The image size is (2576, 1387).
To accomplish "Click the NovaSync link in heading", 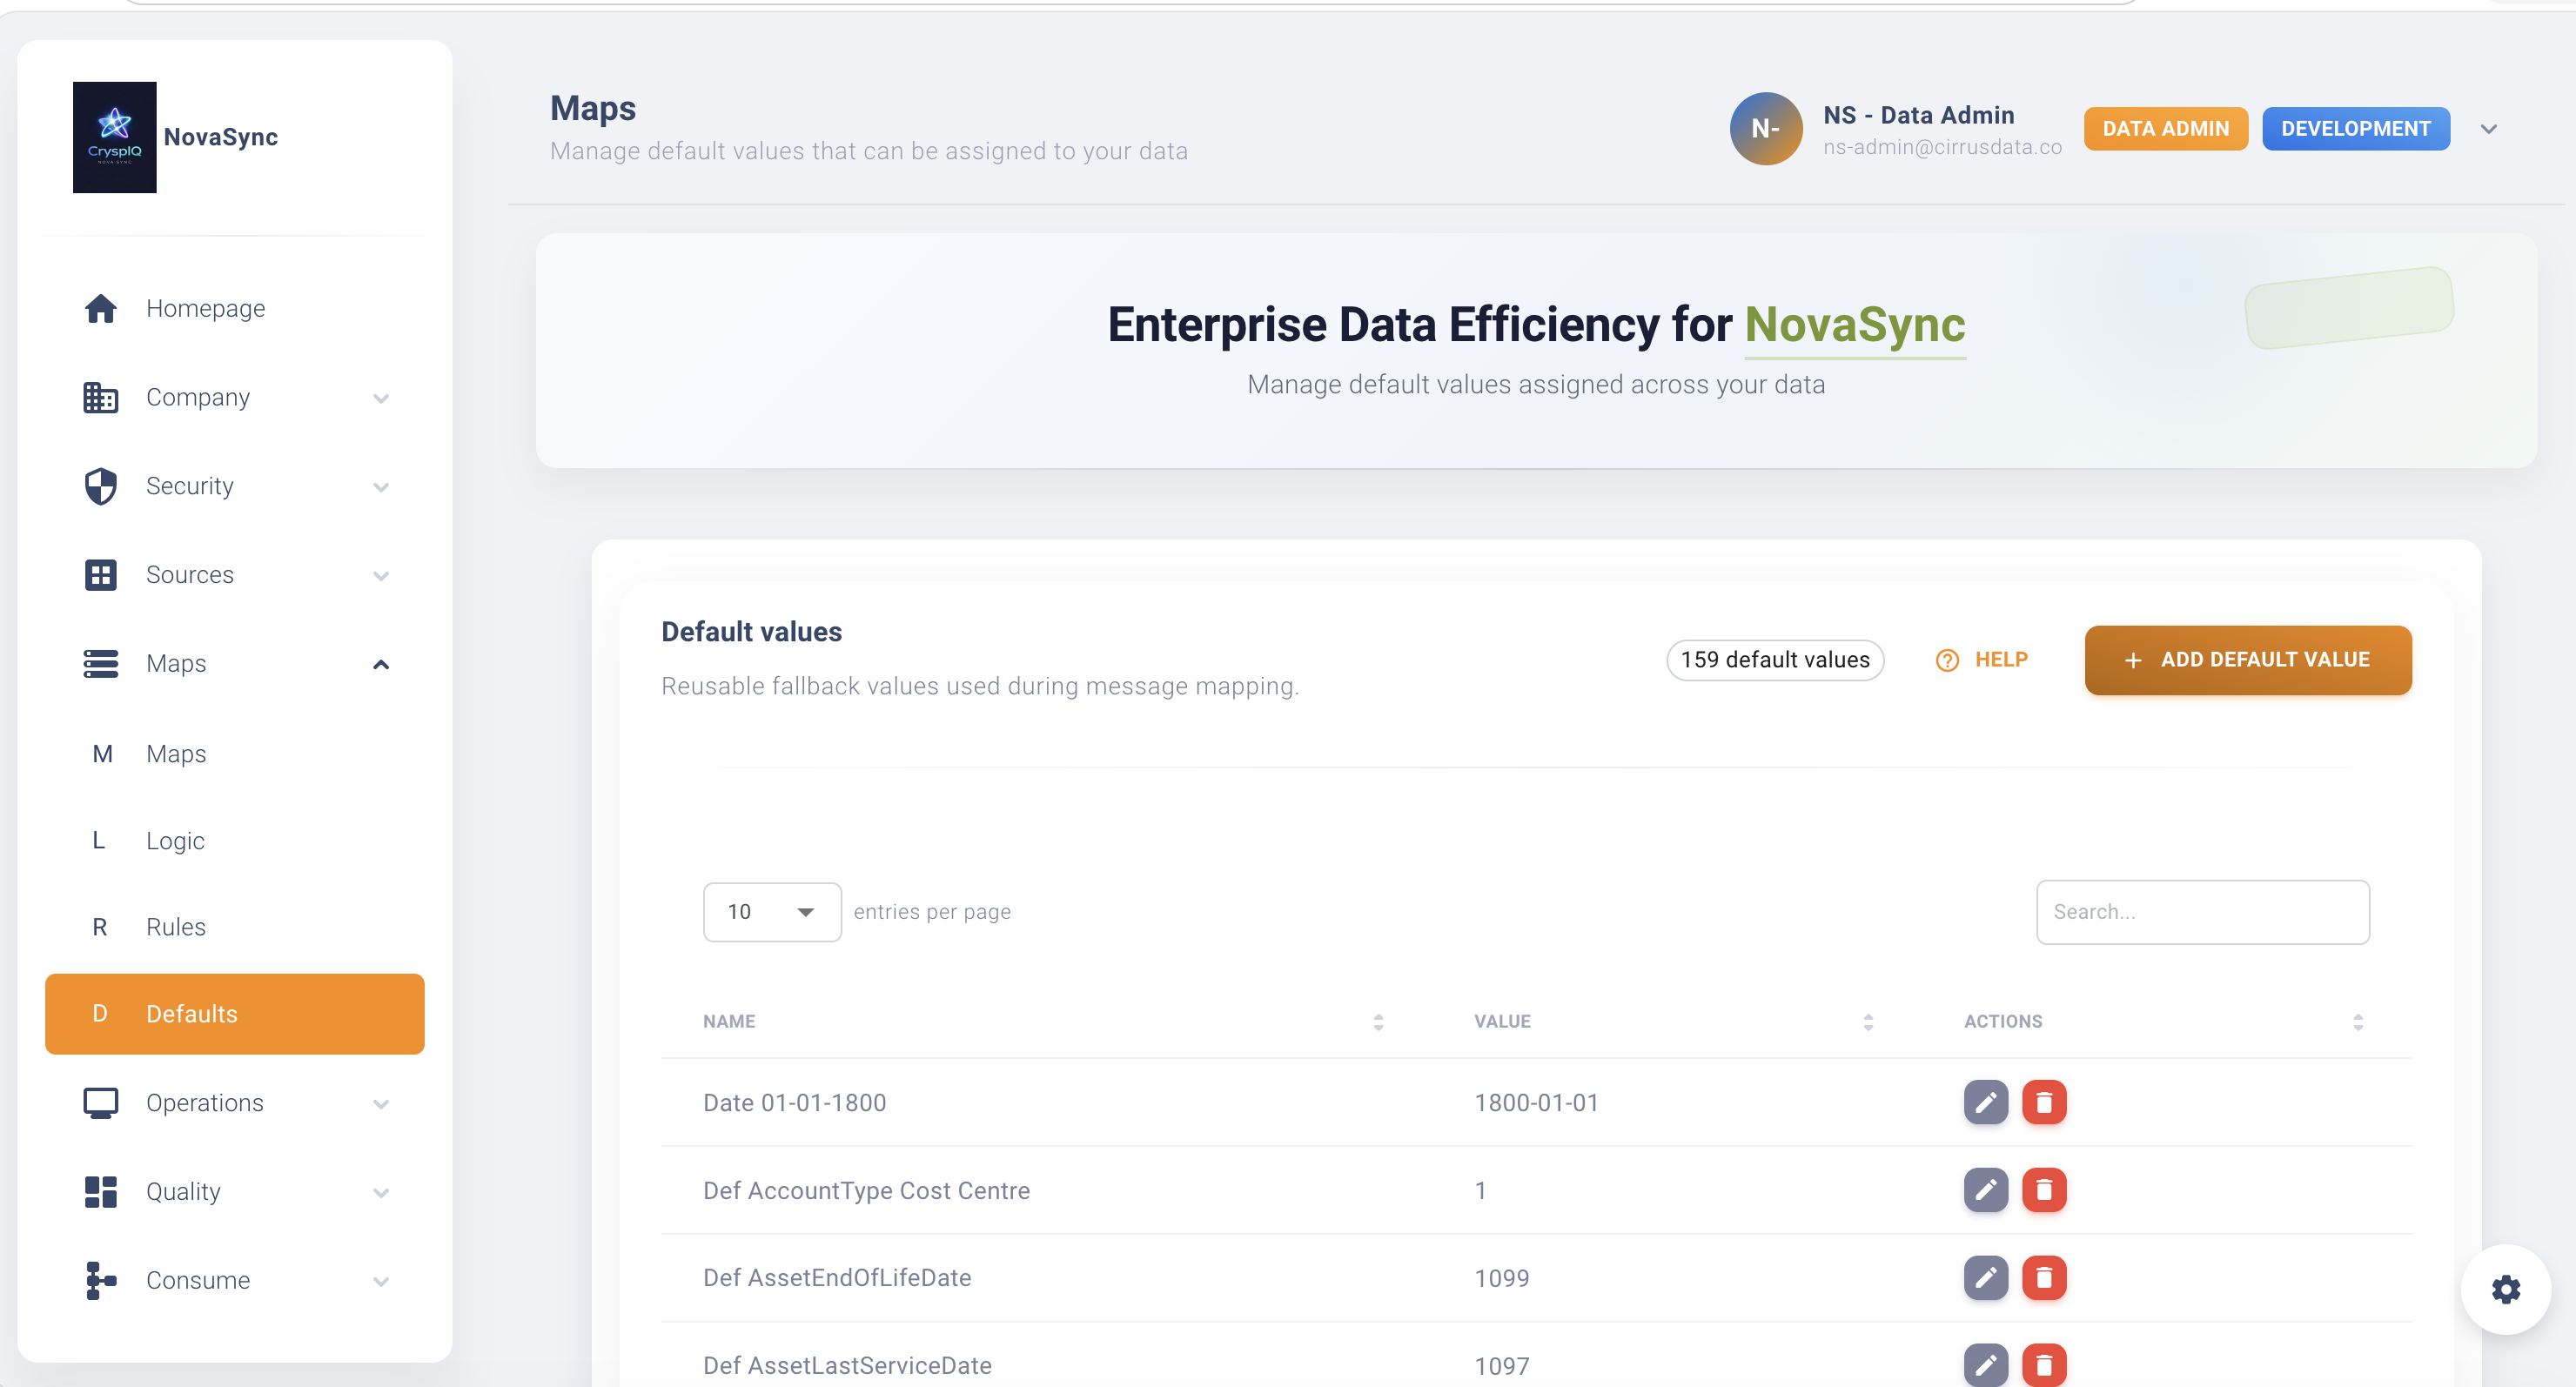I will (1855, 326).
